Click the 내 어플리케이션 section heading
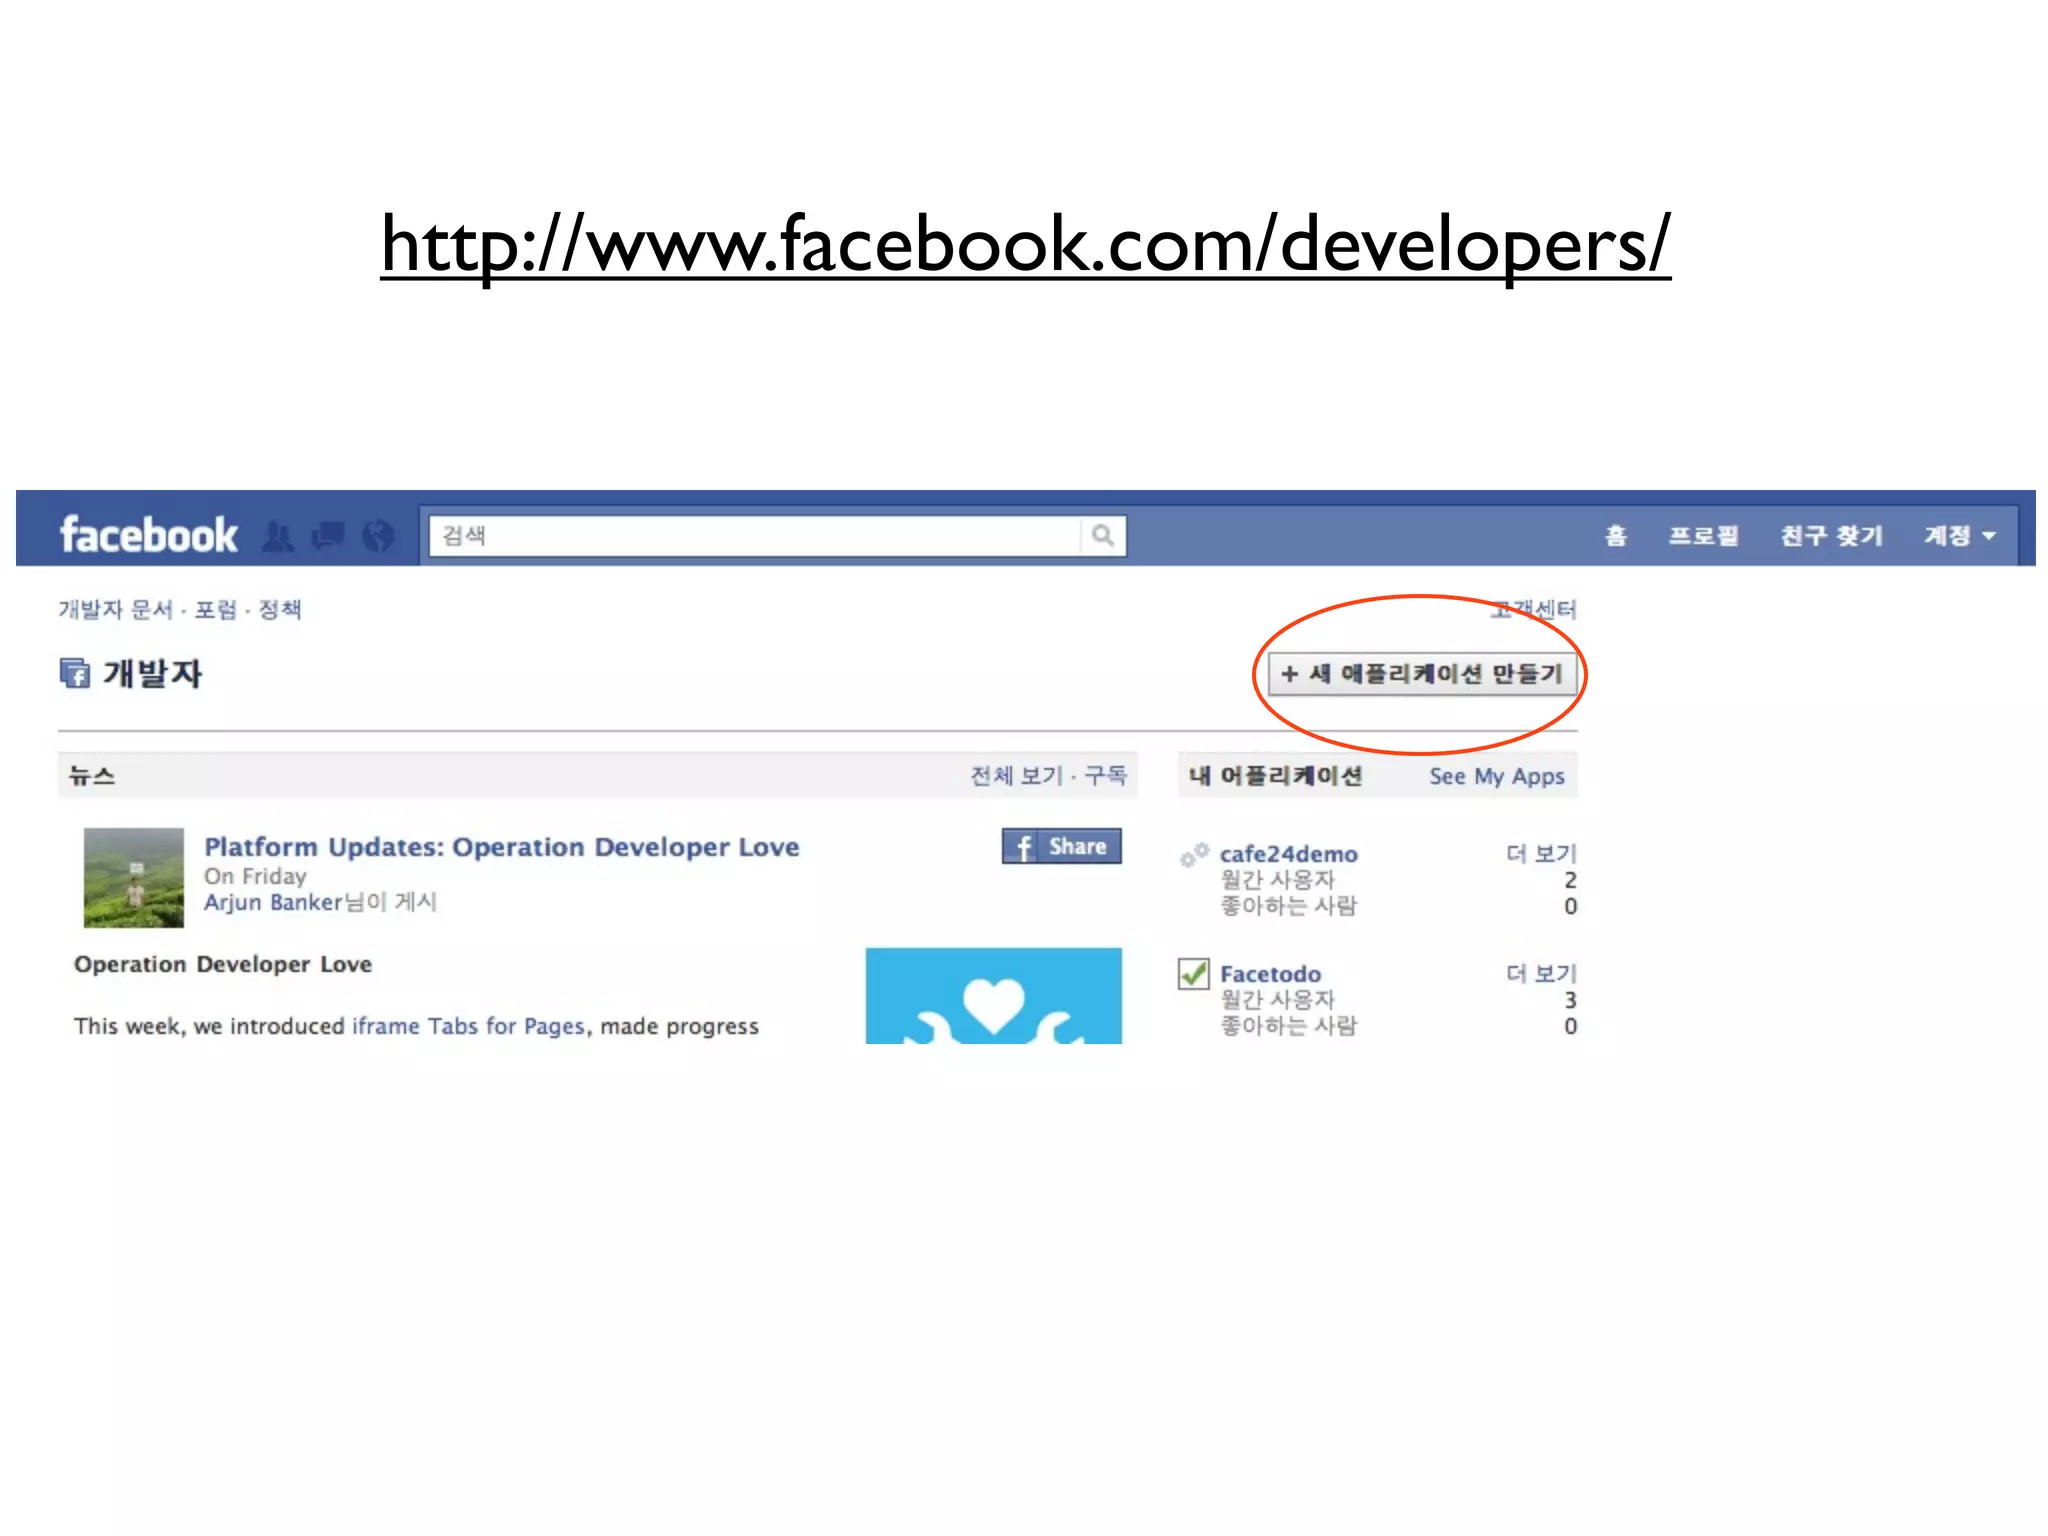This screenshot has height=1536, width=2048. coord(1276,776)
